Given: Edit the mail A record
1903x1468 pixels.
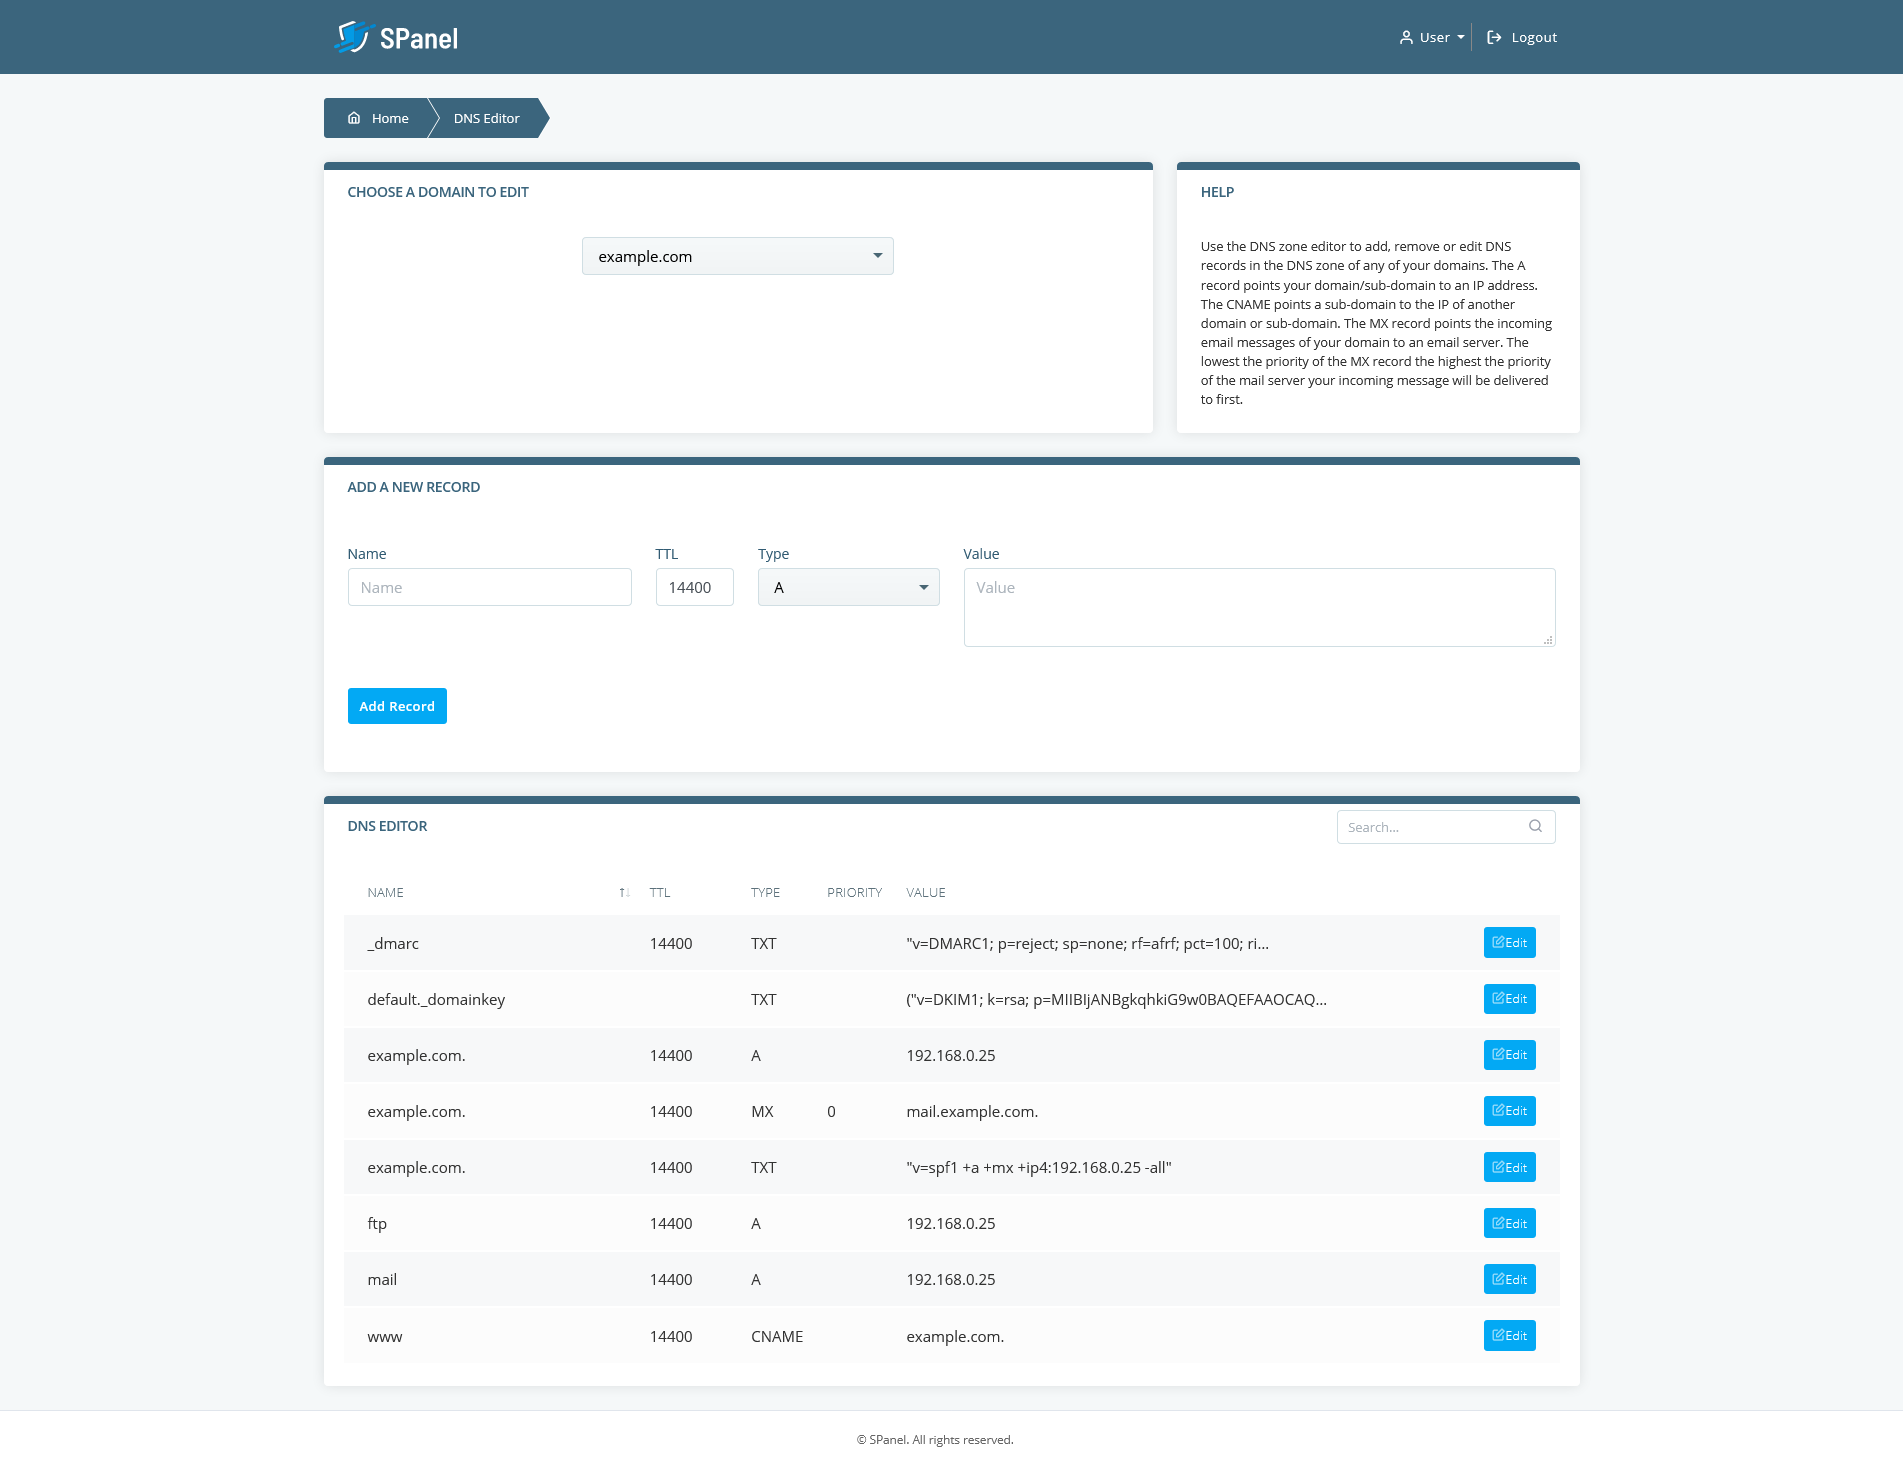Looking at the screenshot, I should point(1509,1280).
